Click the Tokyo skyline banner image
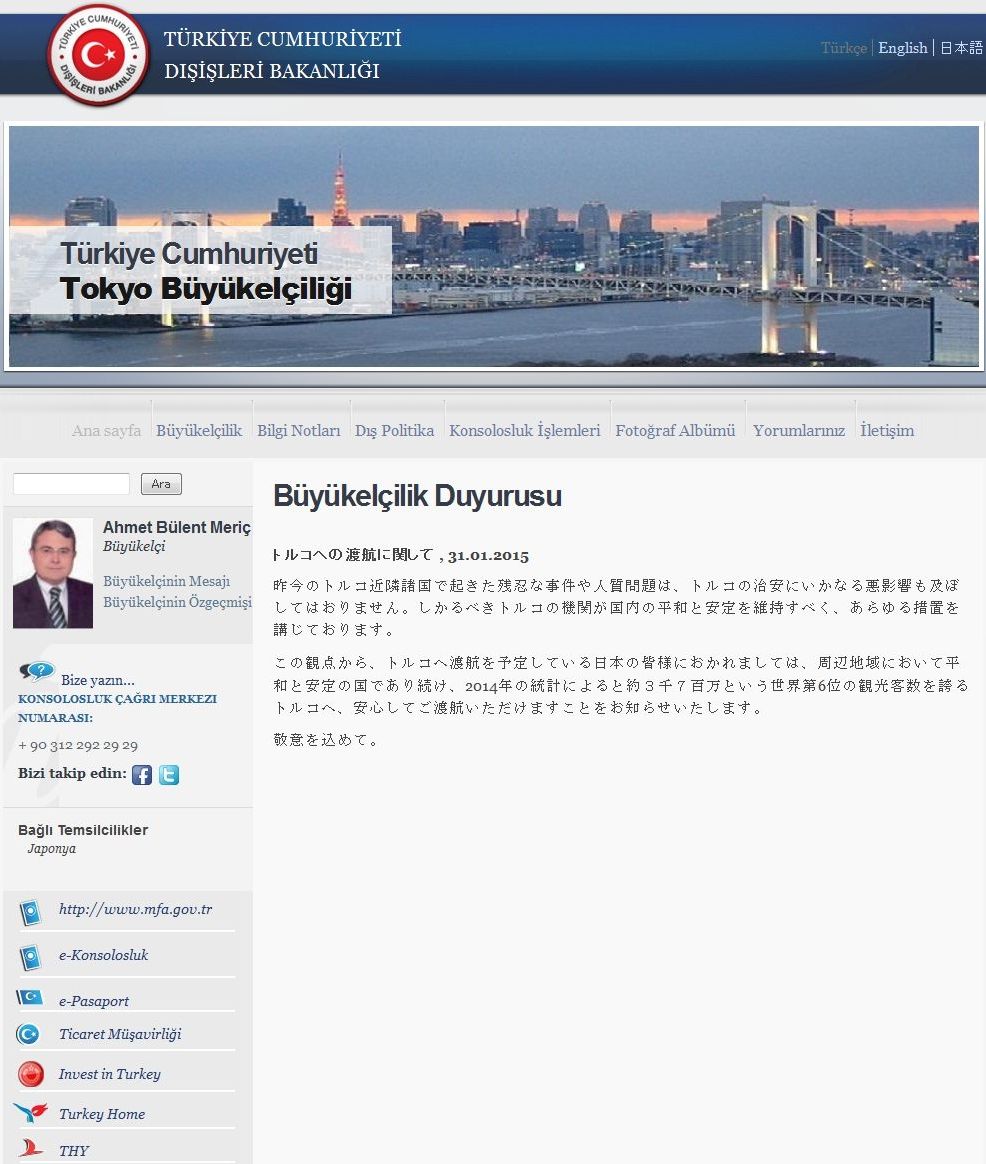The height and width of the screenshot is (1164, 986). (x=494, y=246)
